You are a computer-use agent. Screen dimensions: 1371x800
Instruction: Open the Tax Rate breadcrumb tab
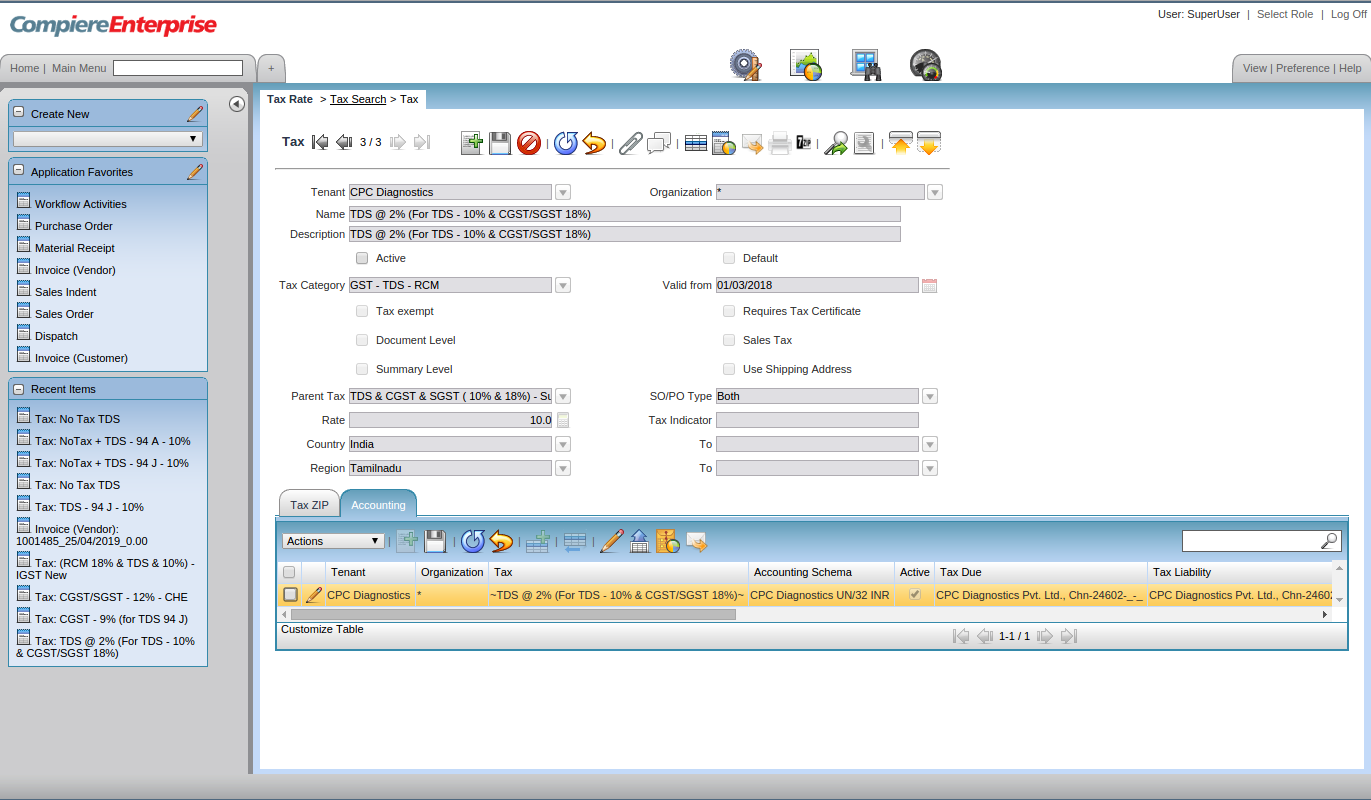[x=290, y=99]
